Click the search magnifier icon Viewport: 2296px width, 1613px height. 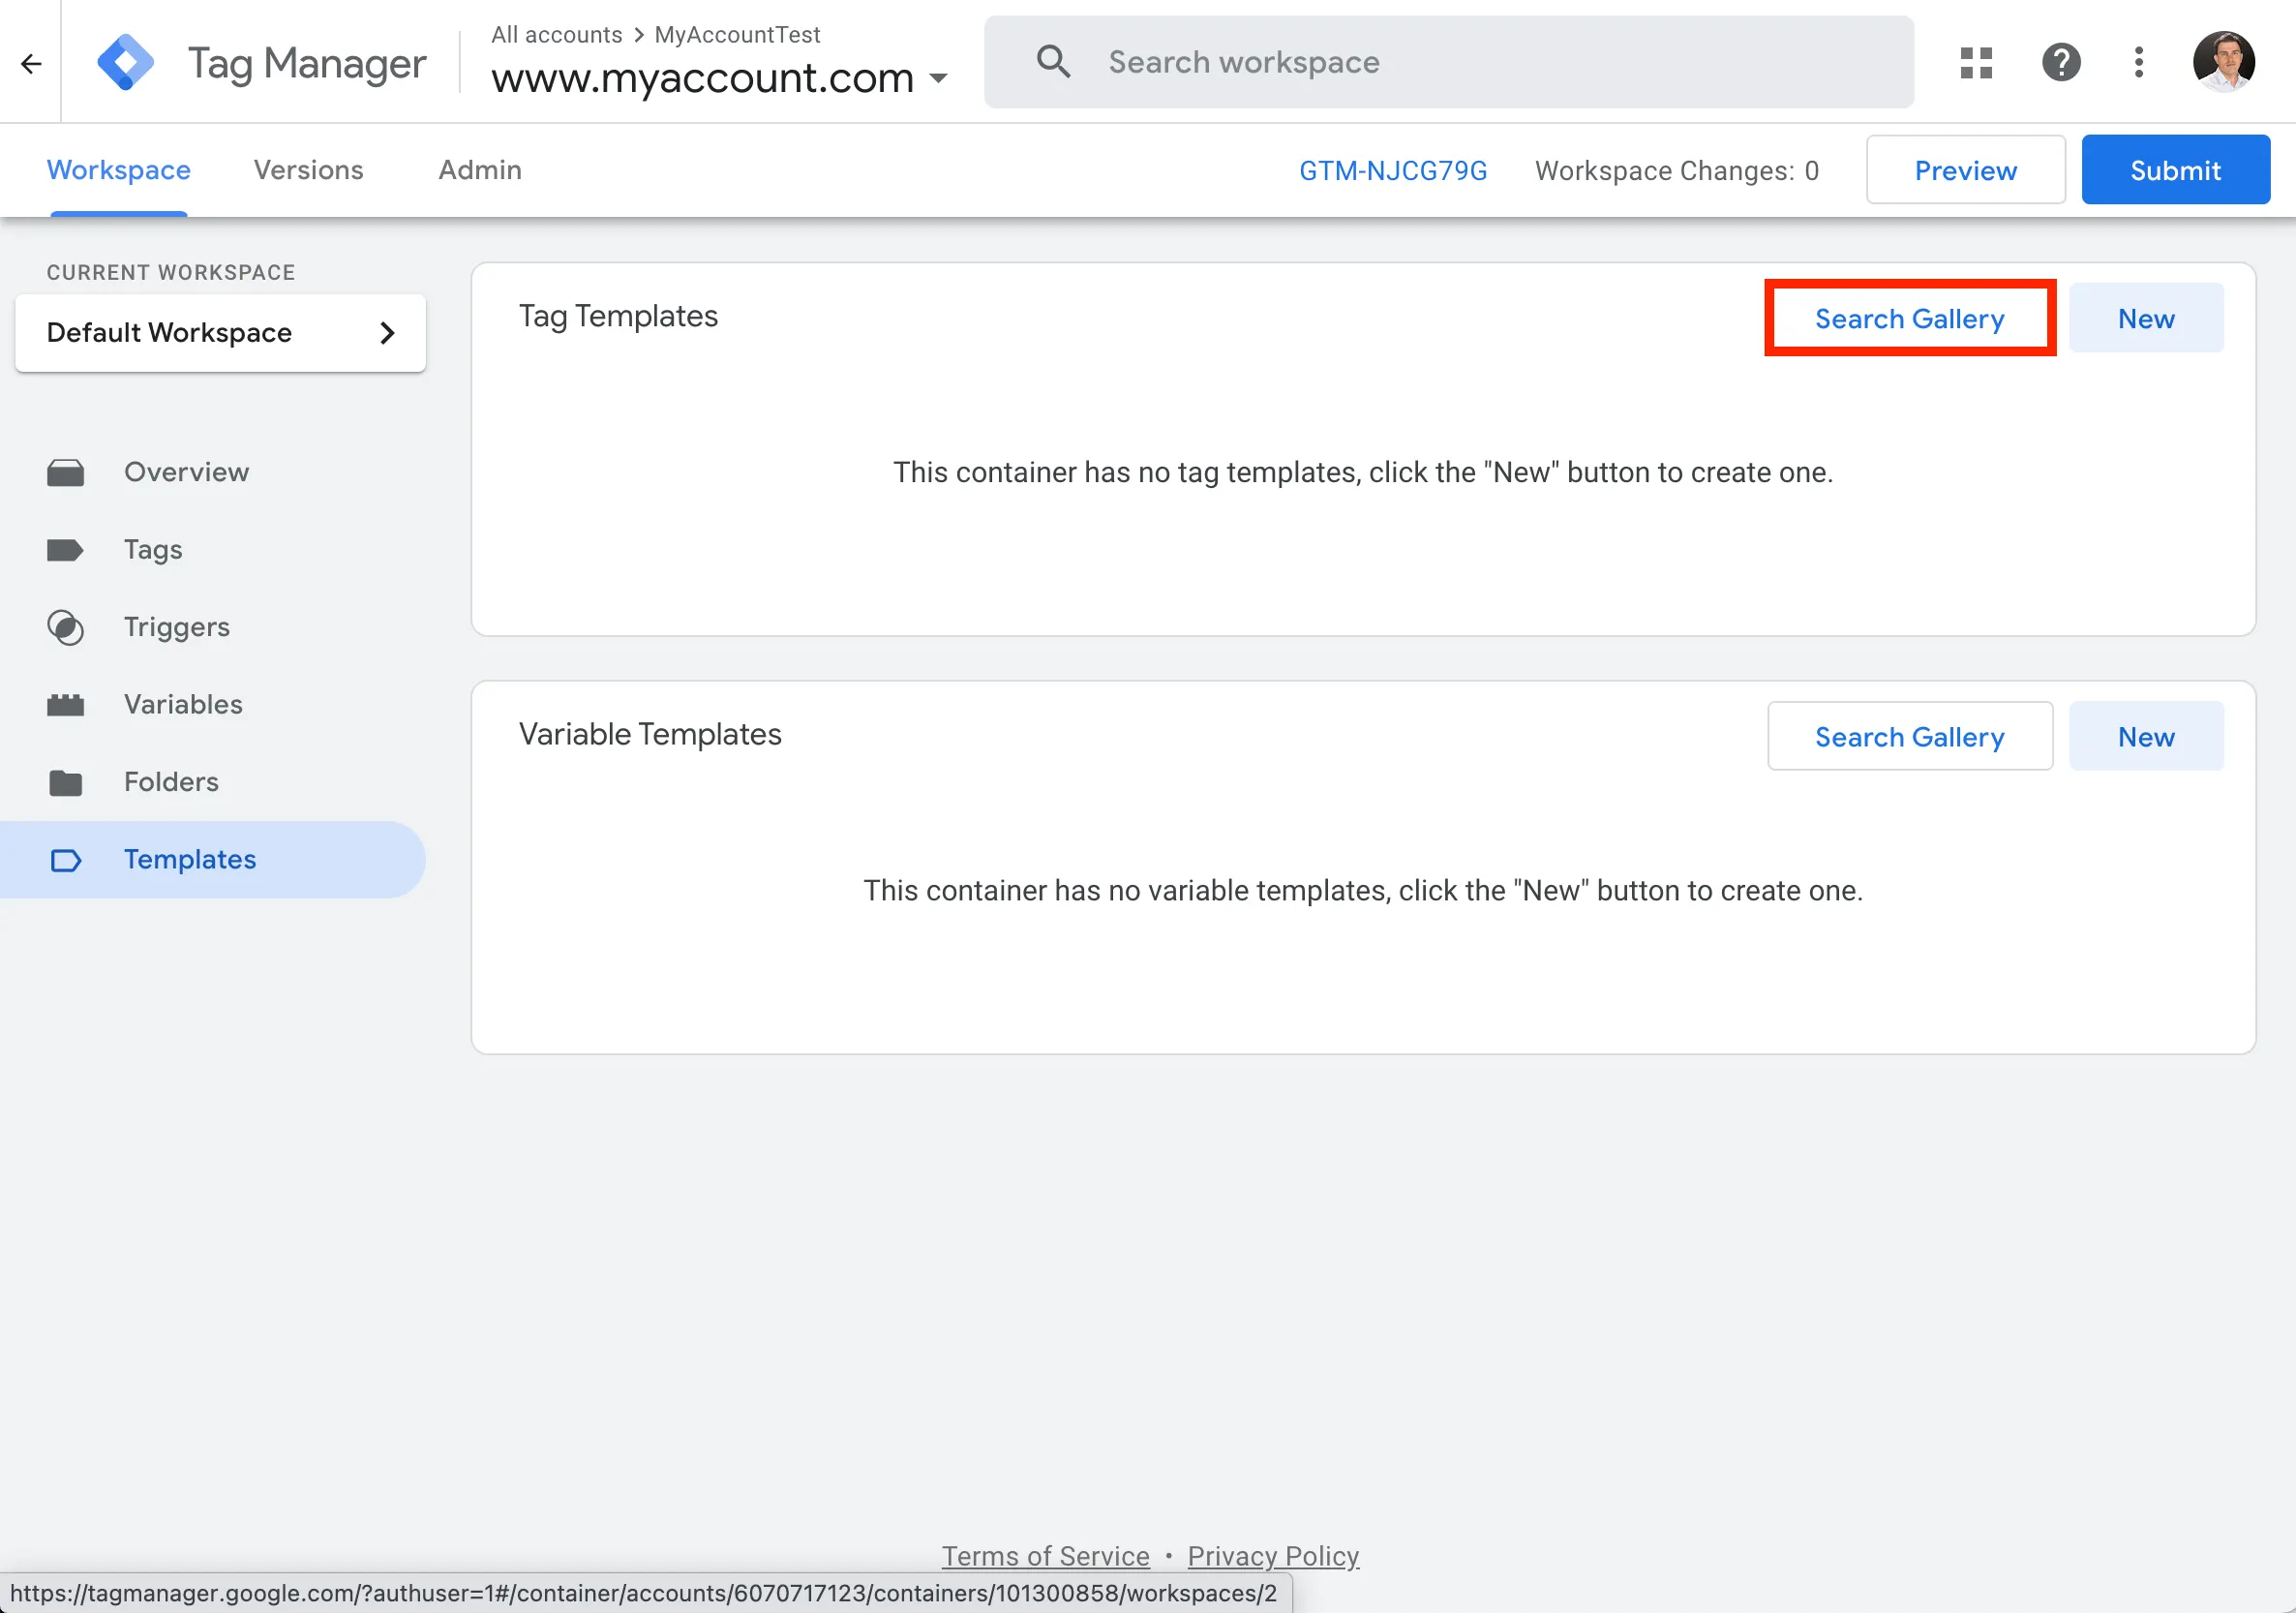(x=1053, y=62)
